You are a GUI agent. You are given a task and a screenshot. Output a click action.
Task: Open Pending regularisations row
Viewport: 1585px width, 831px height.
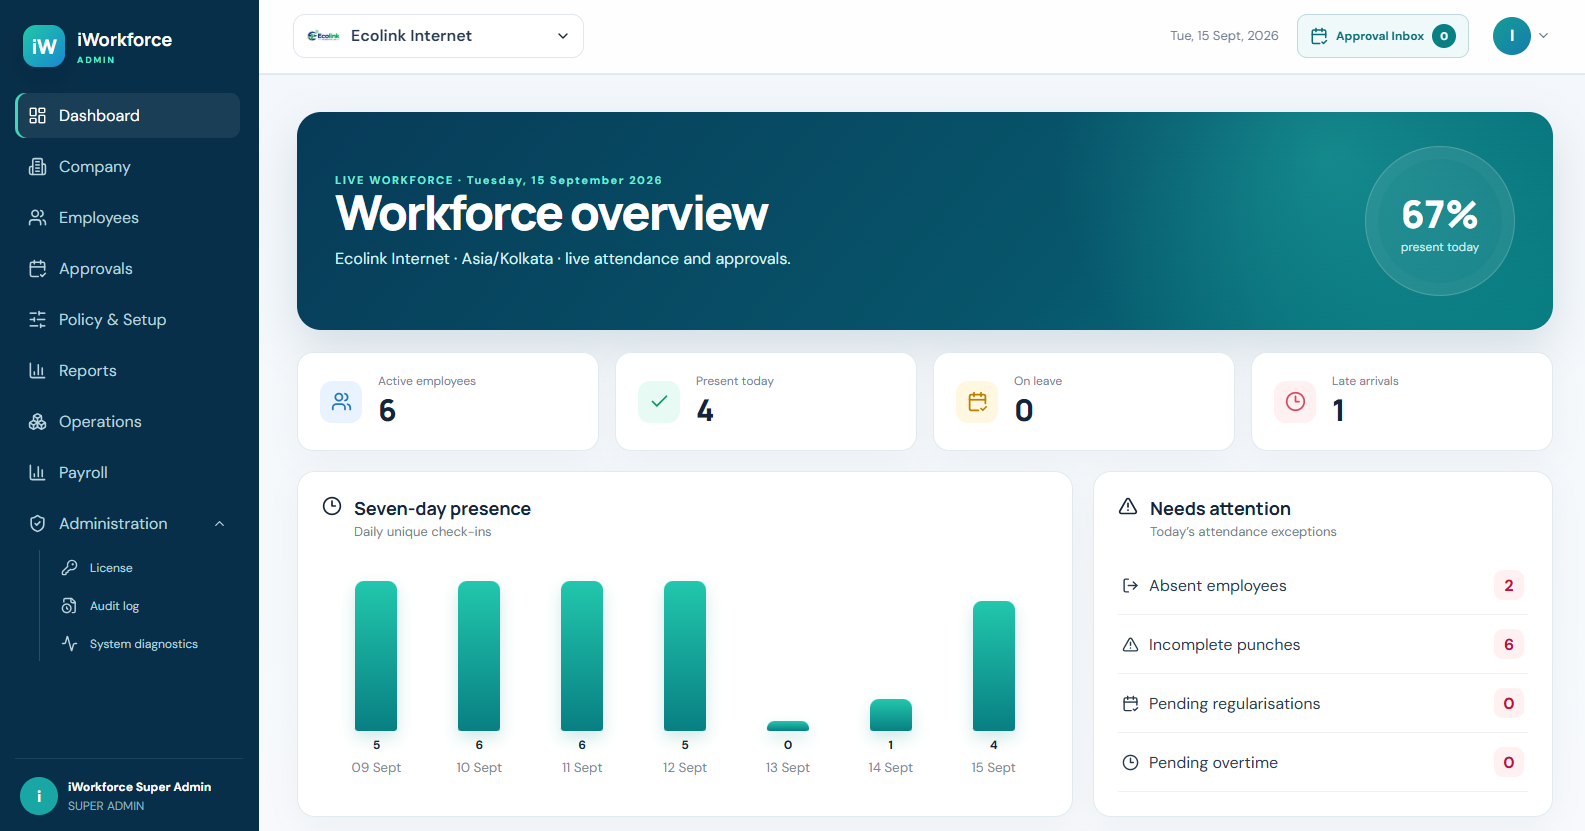tap(1323, 703)
